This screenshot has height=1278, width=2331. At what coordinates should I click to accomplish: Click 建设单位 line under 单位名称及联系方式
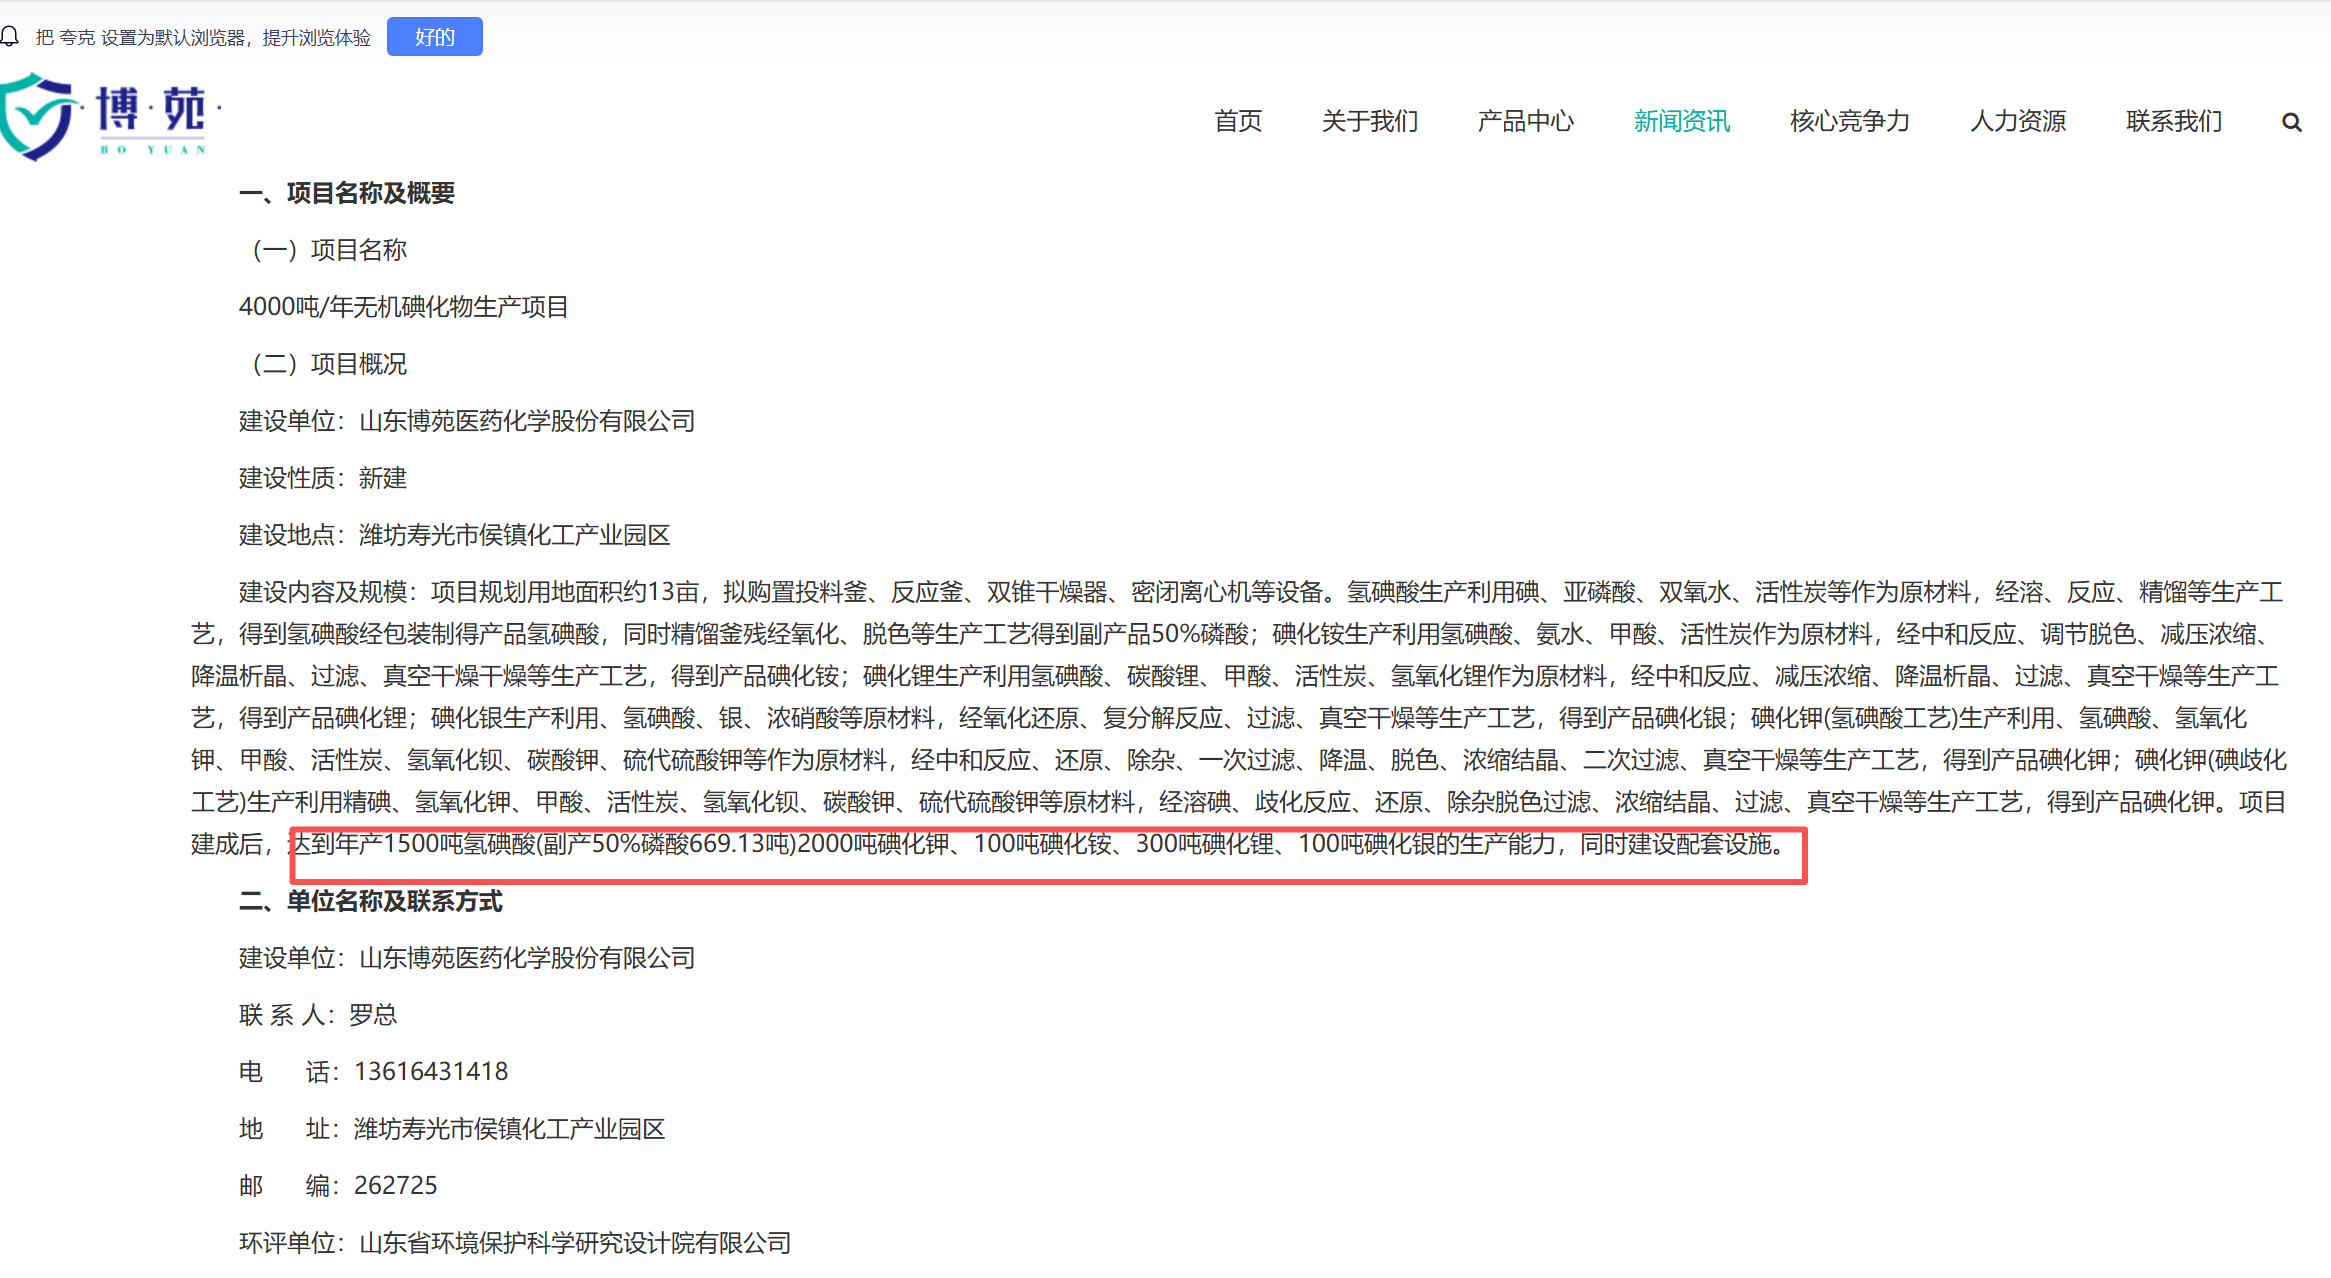467,958
